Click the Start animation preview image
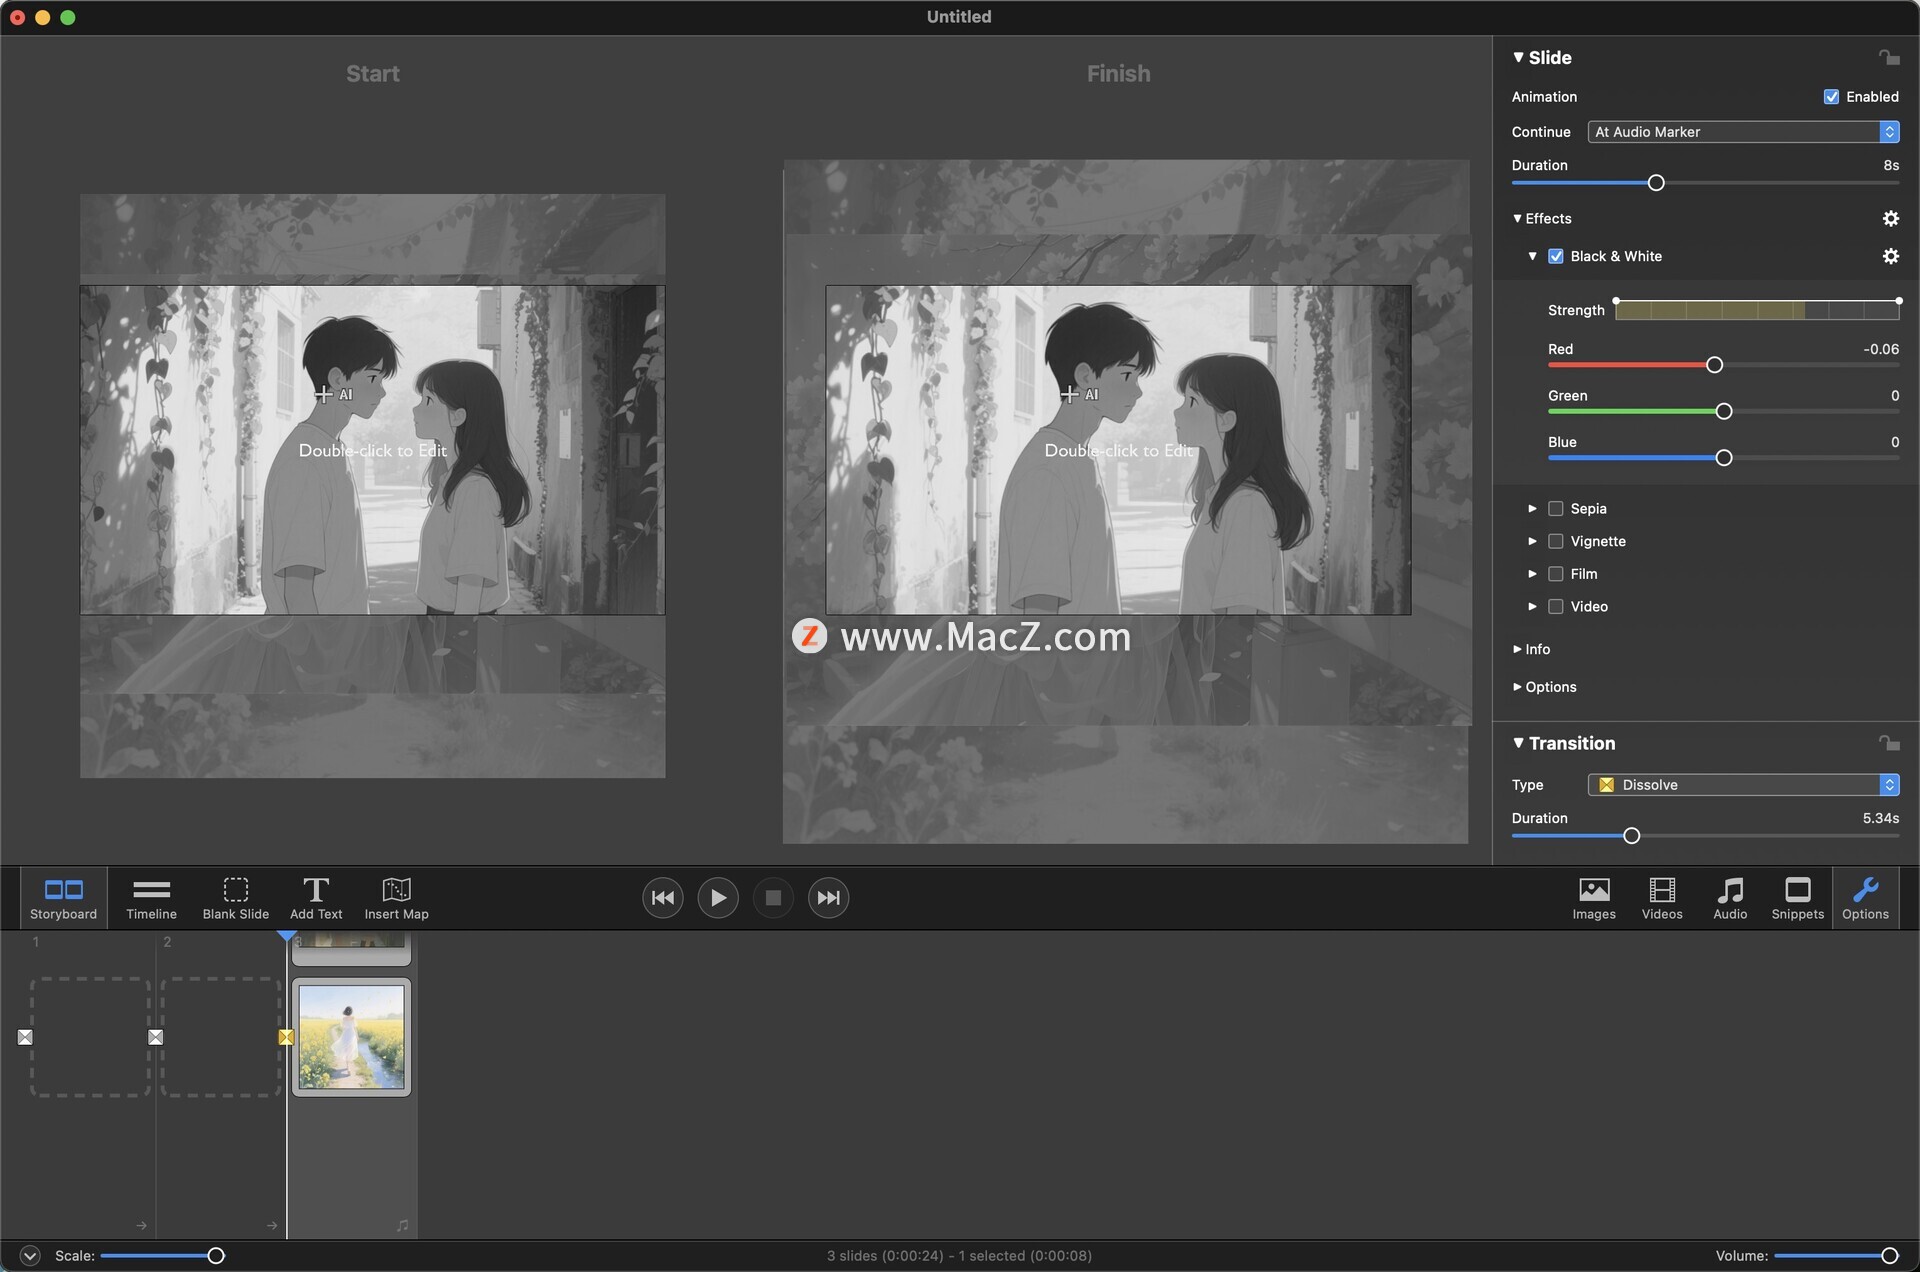This screenshot has height=1272, width=1920. pyautogui.click(x=372, y=450)
